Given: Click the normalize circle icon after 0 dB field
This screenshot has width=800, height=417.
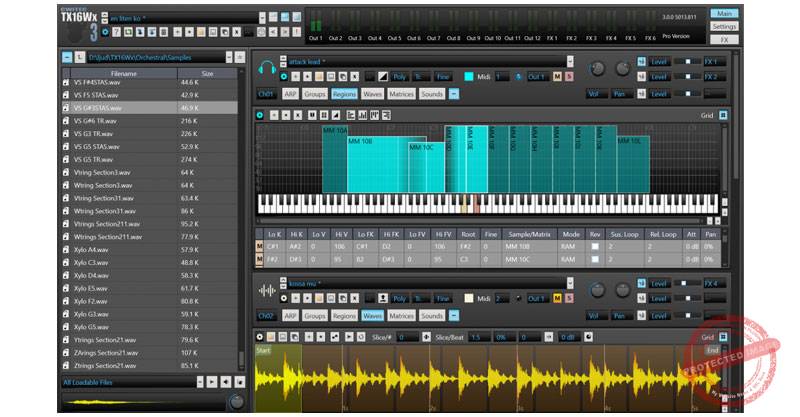Looking at the screenshot, I should tap(588, 337).
